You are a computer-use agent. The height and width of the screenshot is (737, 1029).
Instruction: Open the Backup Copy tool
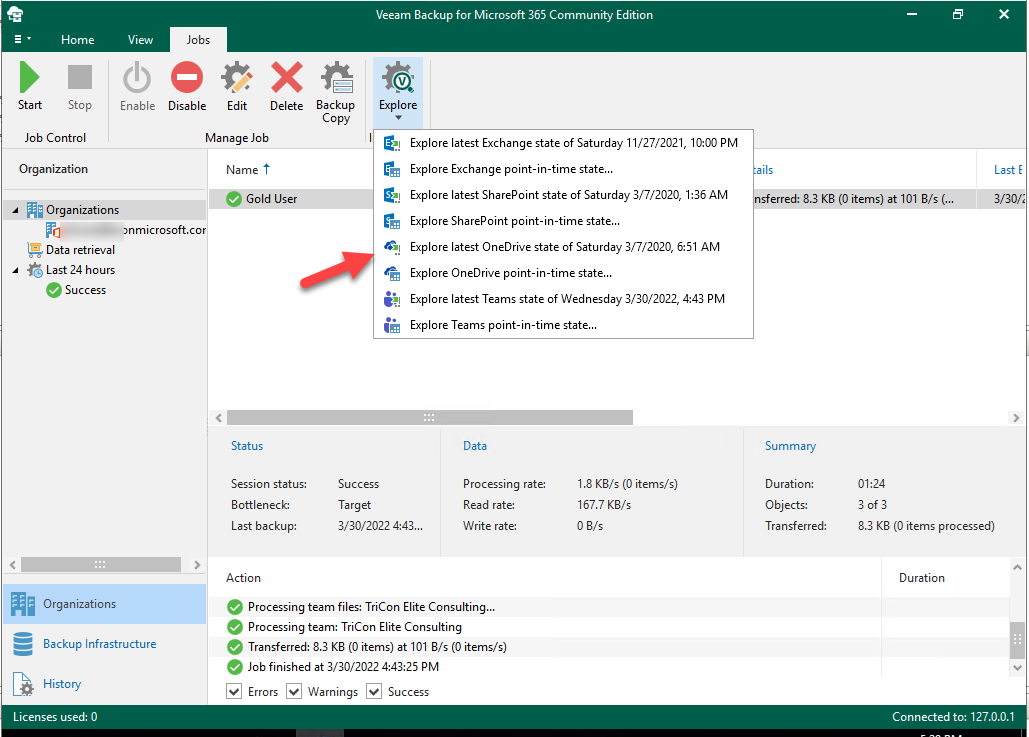[x=336, y=80]
